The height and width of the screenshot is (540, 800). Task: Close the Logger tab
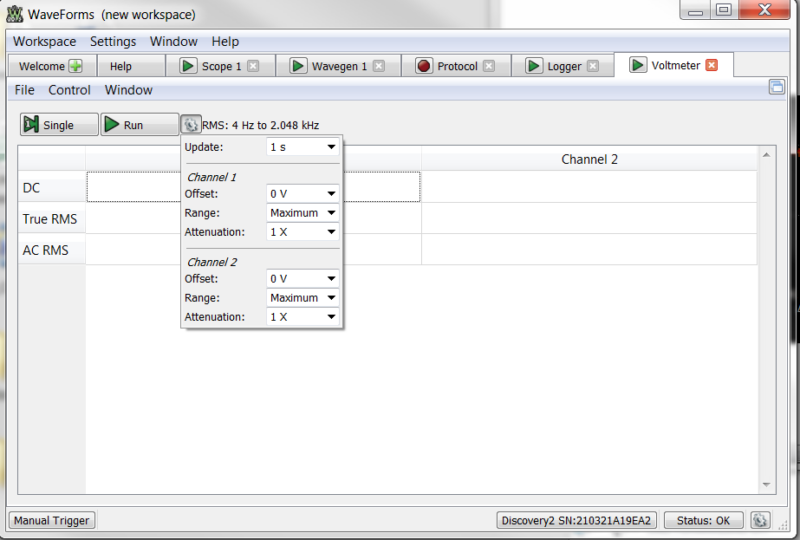coord(592,66)
